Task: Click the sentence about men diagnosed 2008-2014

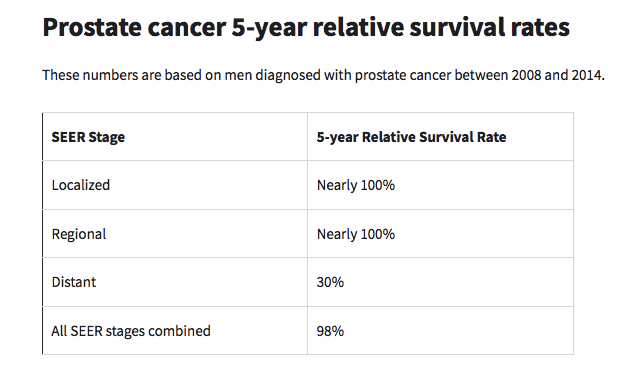Action: point(323,75)
